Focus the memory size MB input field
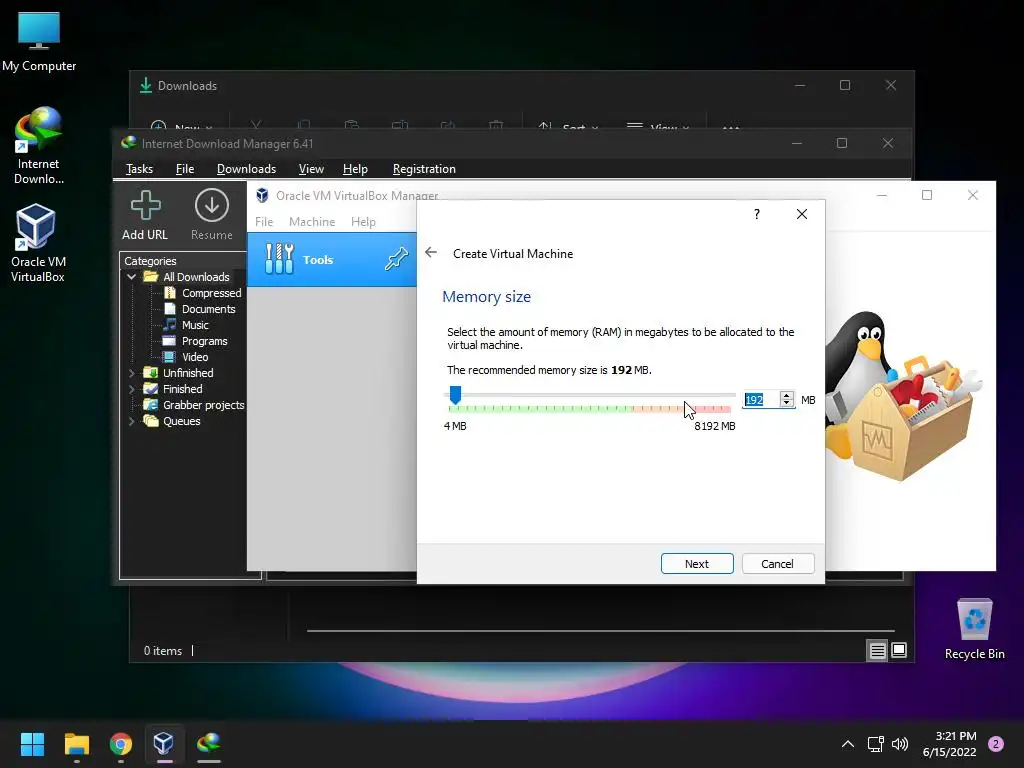Image resolution: width=1024 pixels, height=768 pixels. coord(760,400)
